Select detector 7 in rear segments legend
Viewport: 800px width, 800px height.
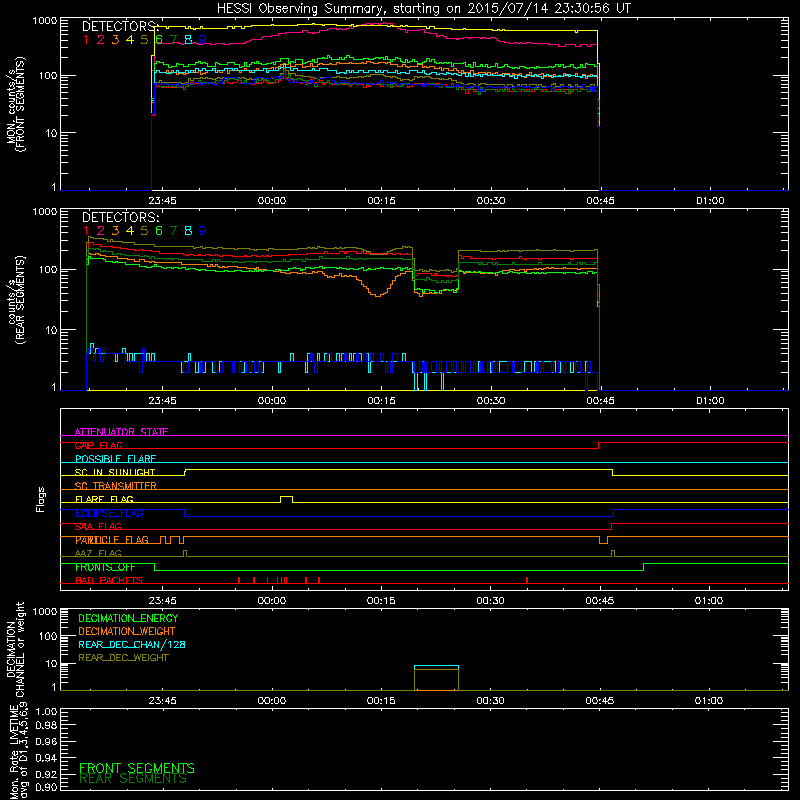[173, 231]
